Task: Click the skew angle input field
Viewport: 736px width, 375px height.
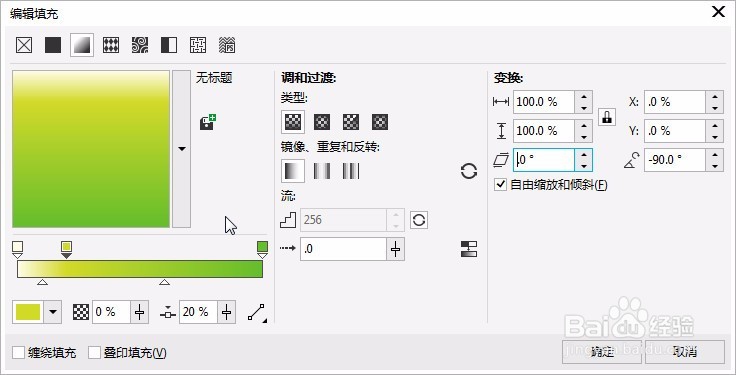Action: 544,160
